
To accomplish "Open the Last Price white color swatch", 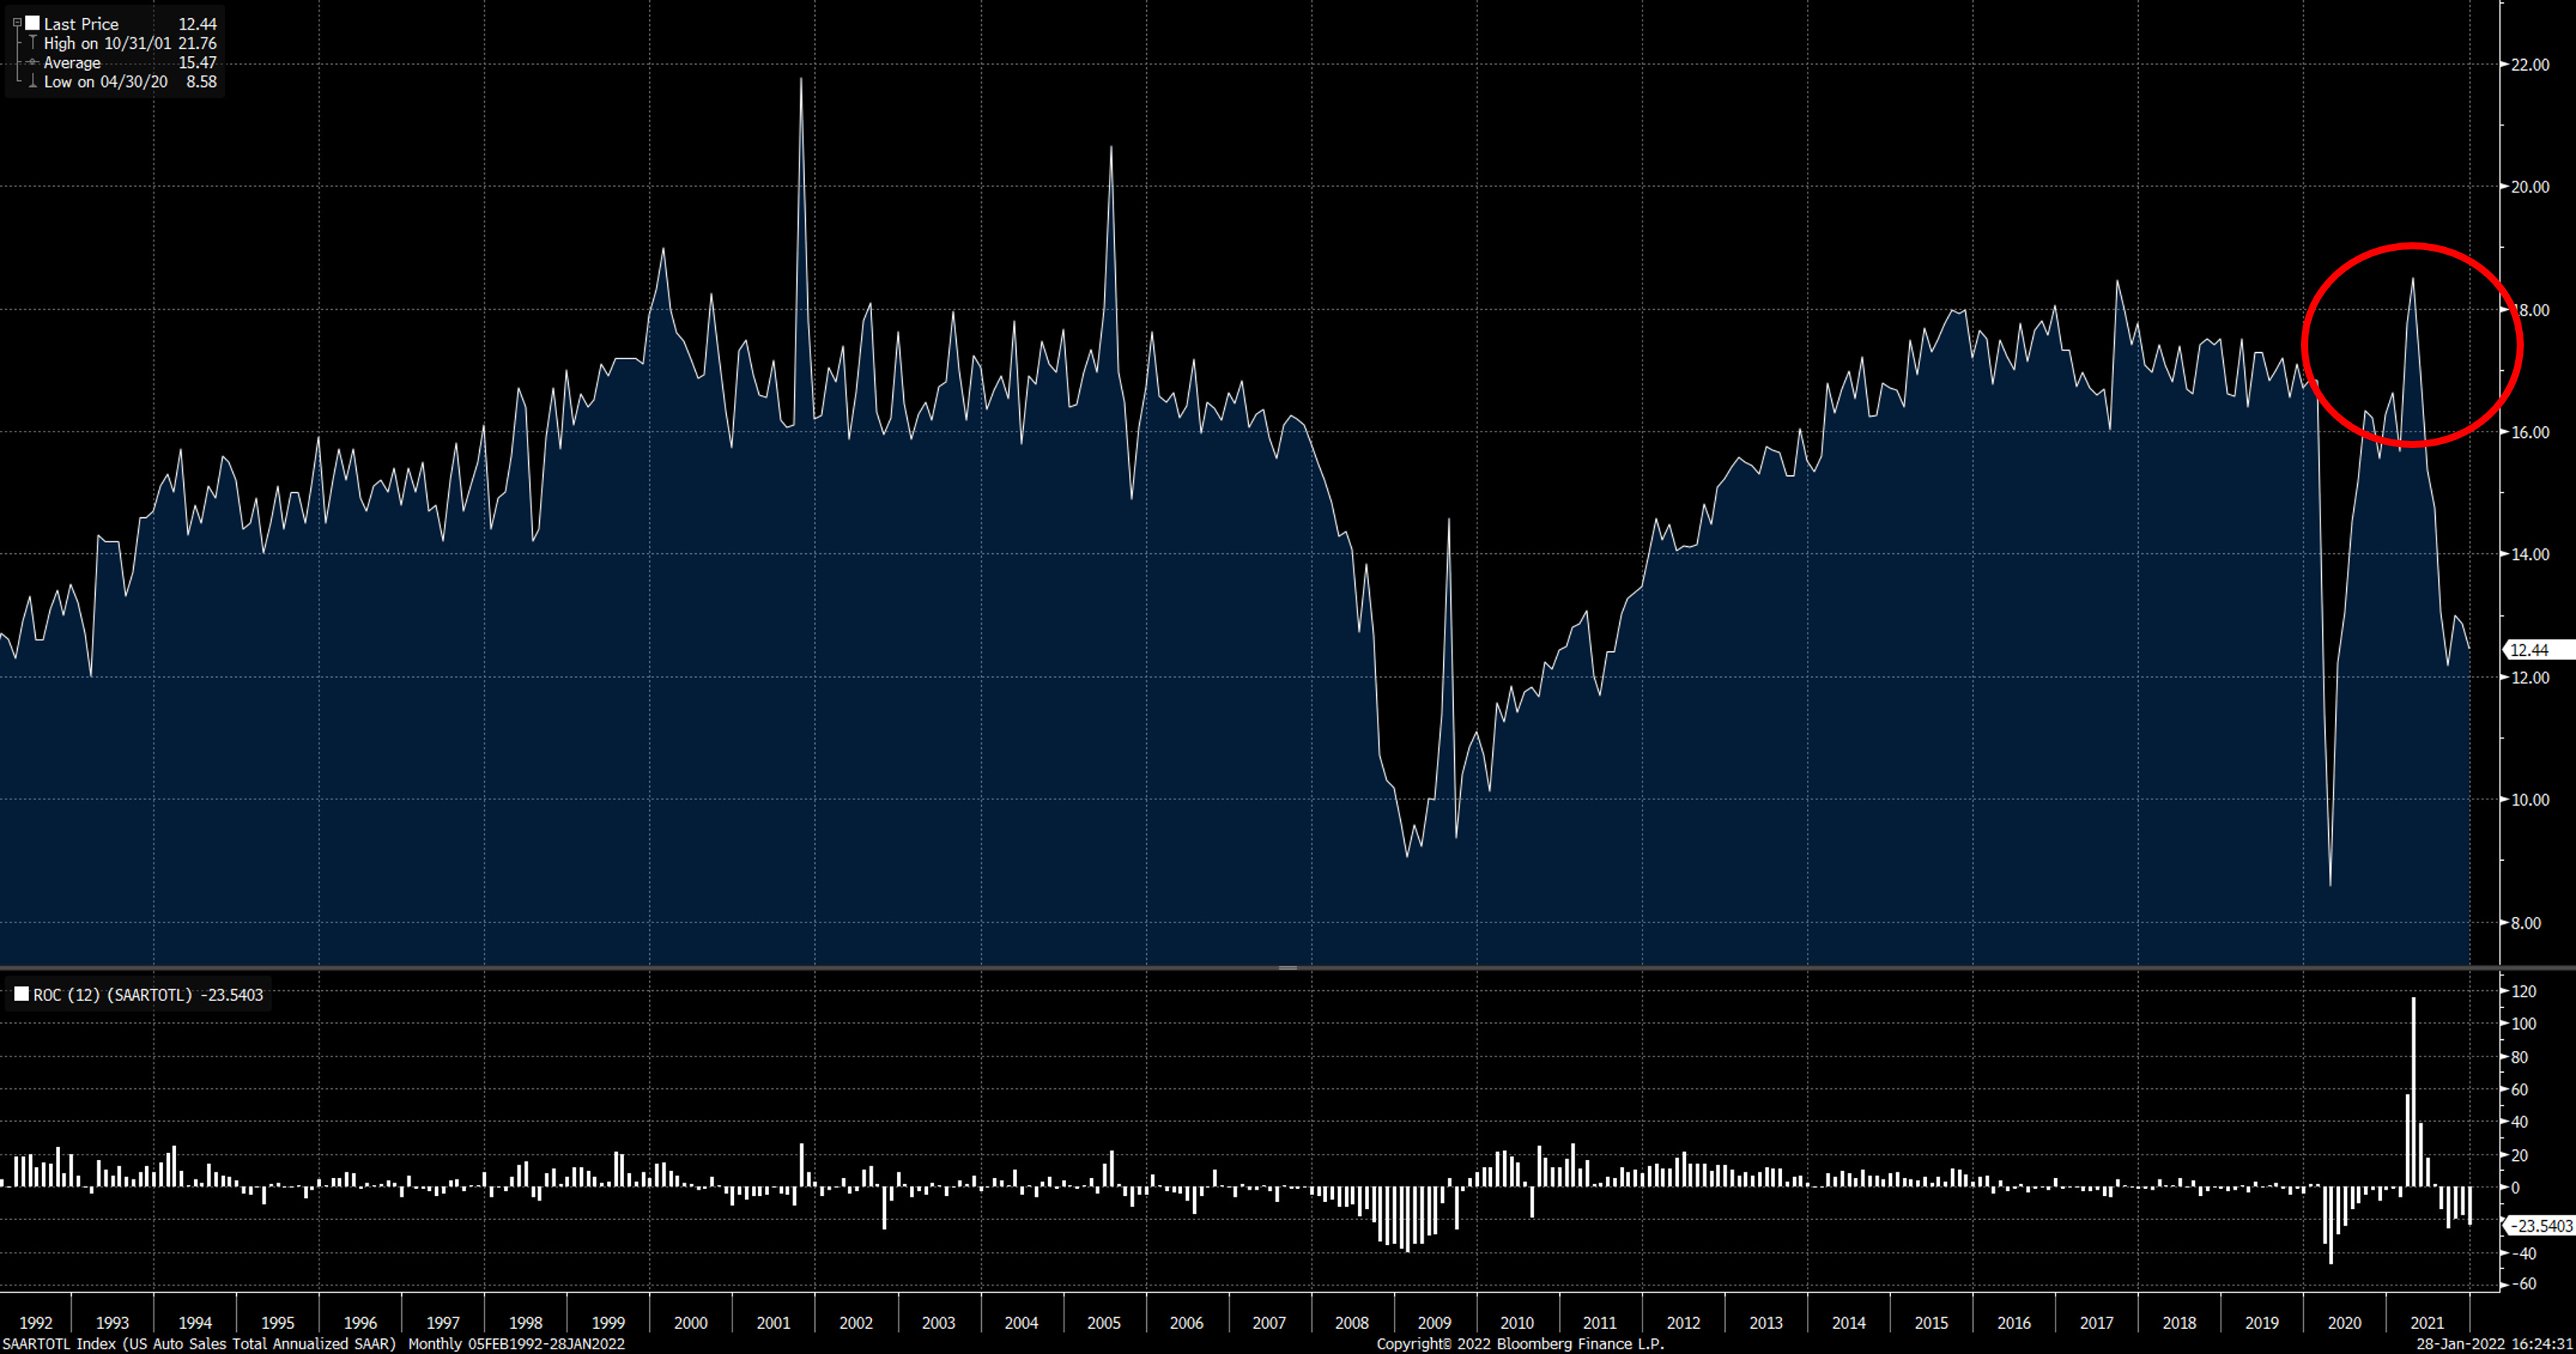I will pyautogui.click(x=33, y=23).
